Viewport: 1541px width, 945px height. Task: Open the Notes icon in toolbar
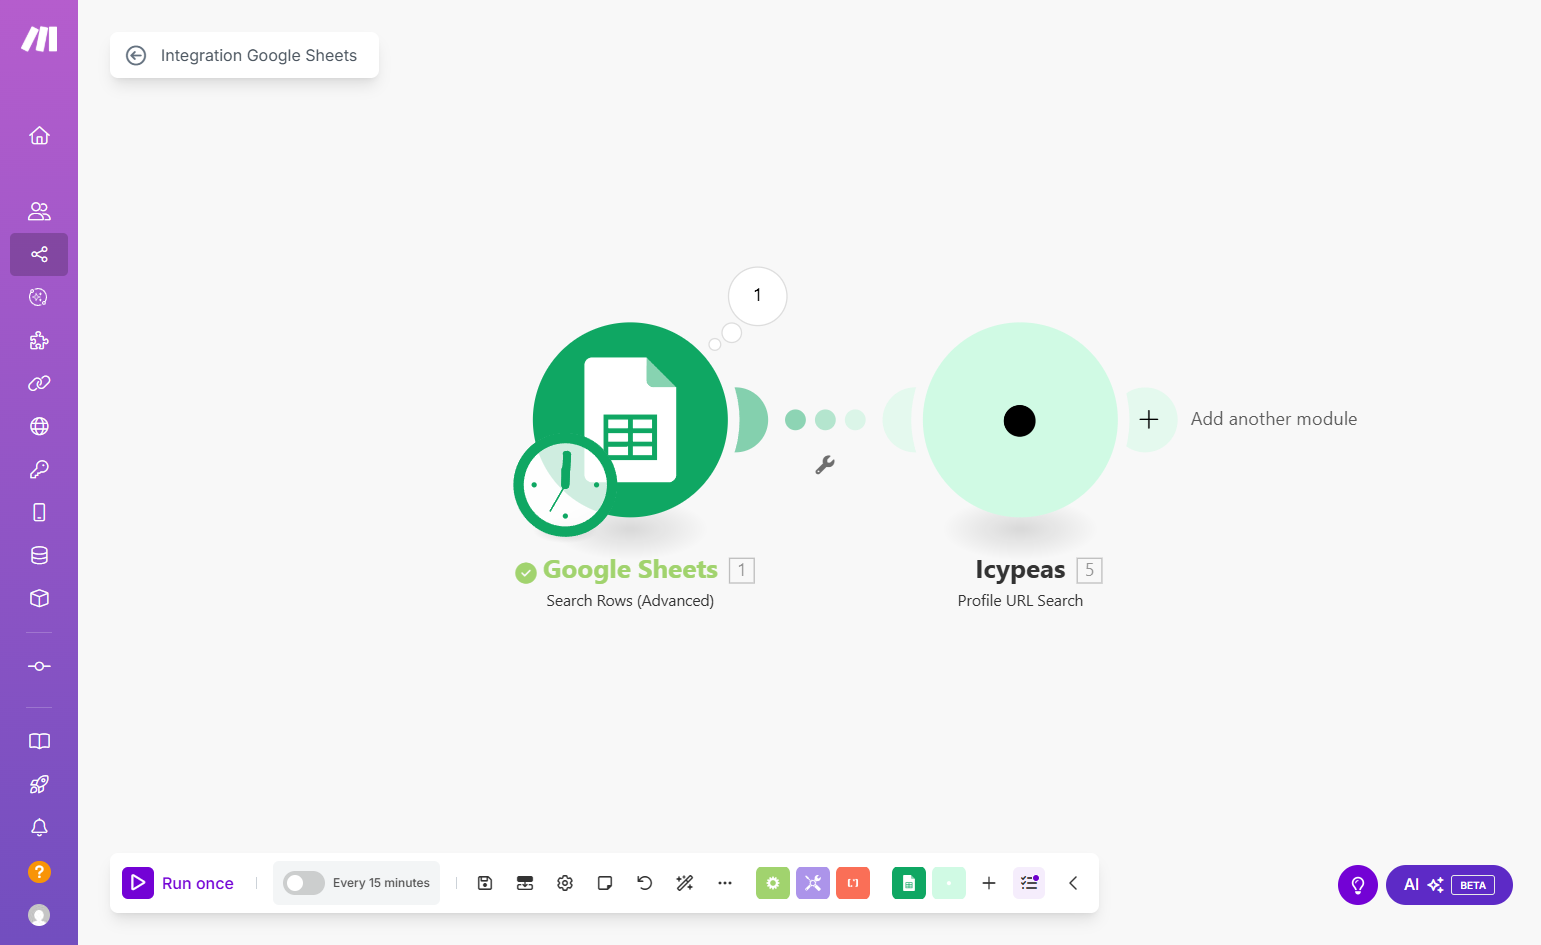click(x=605, y=883)
